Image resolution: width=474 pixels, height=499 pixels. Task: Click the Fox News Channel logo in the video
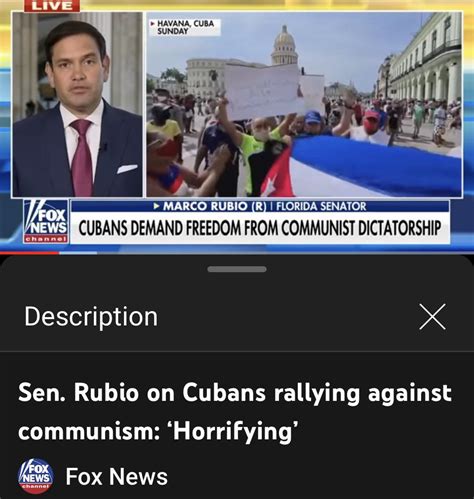[46, 221]
